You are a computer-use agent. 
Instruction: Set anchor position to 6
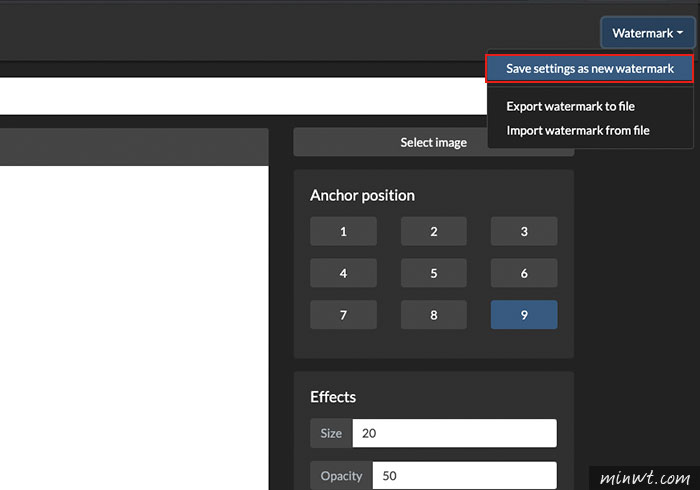click(x=524, y=273)
